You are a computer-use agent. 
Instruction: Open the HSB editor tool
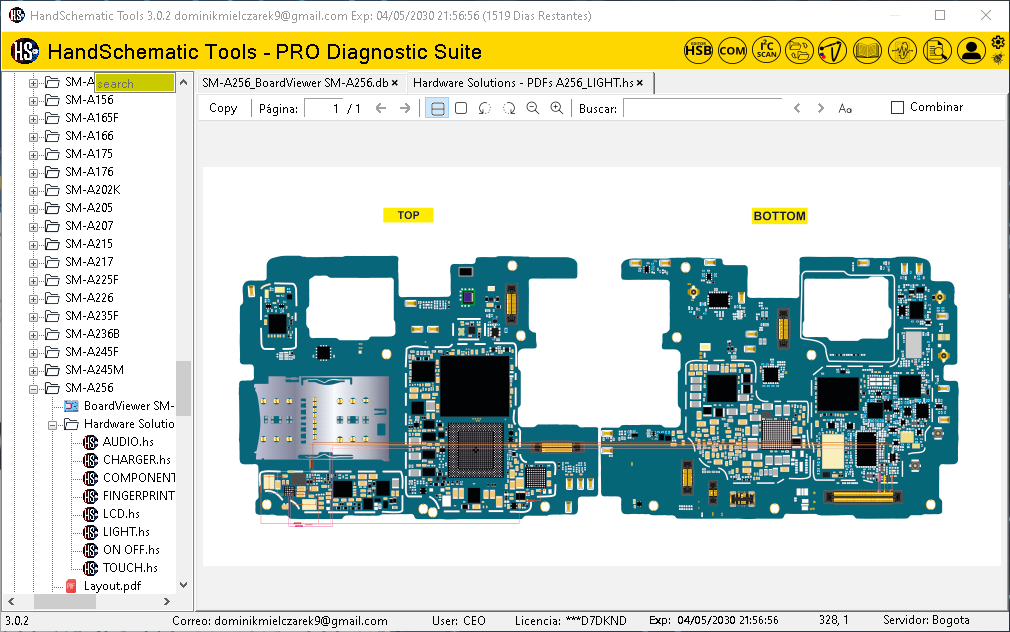pos(698,50)
